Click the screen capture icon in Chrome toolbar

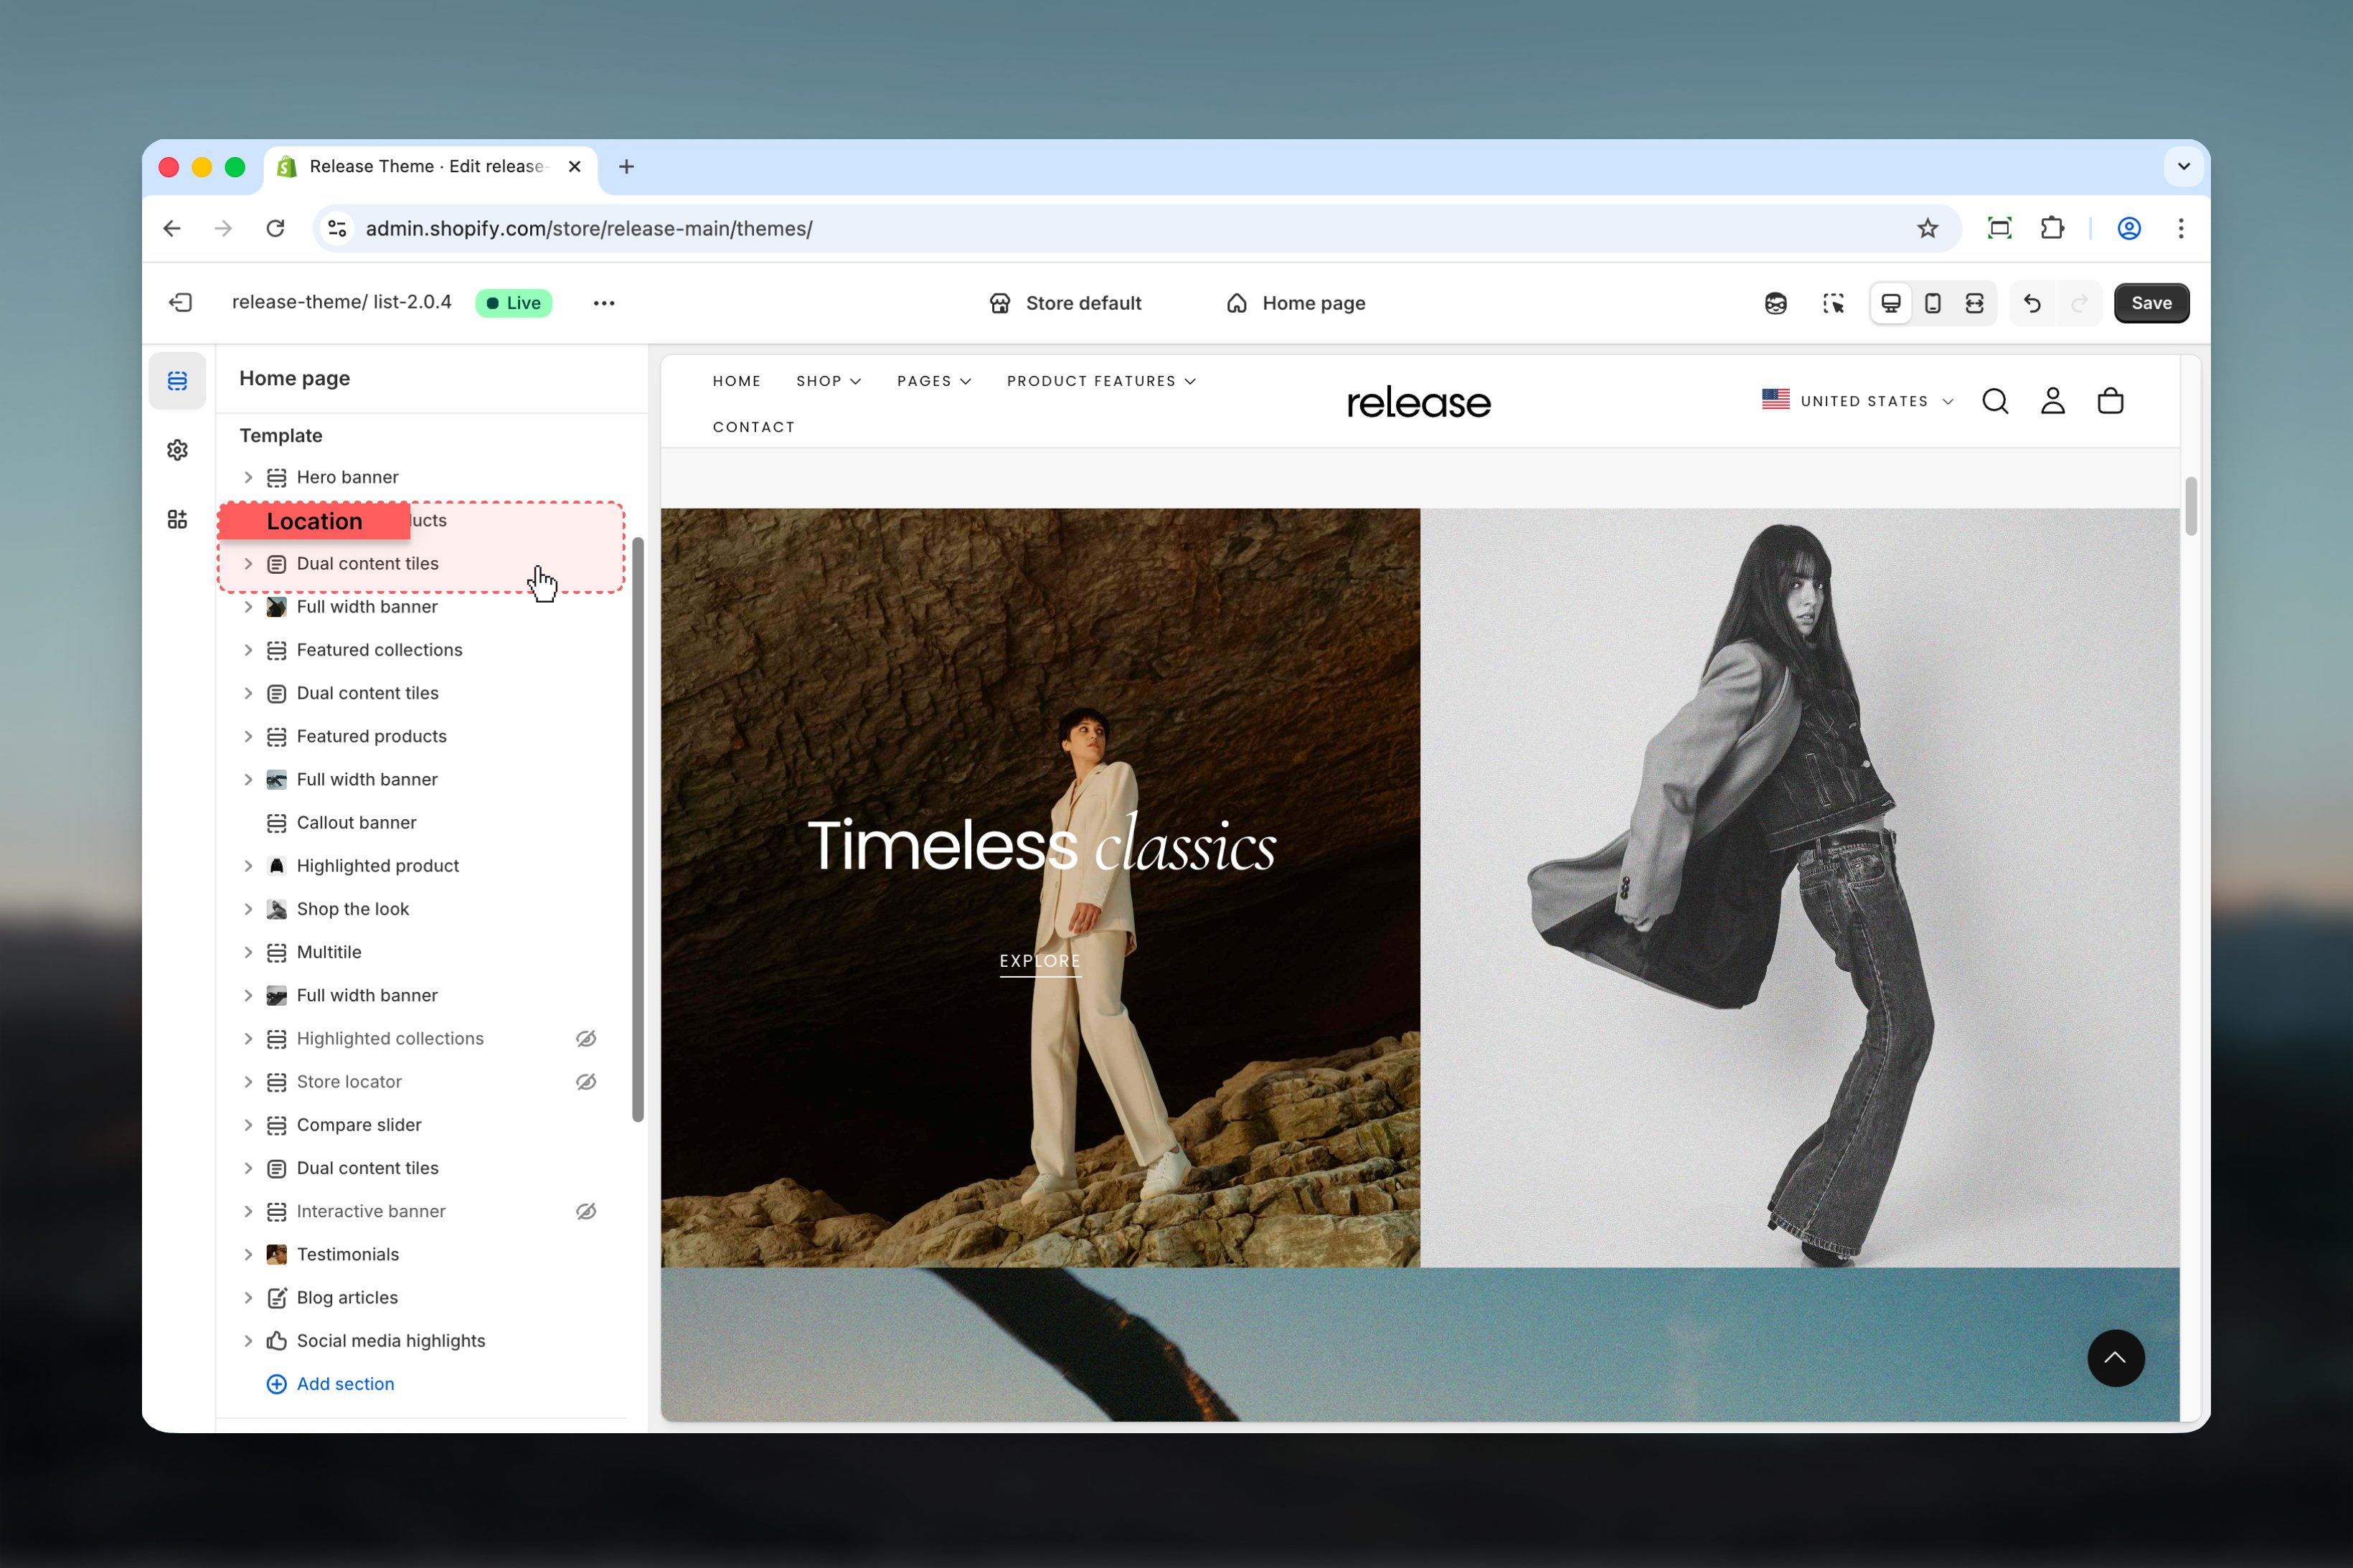coord(1999,228)
